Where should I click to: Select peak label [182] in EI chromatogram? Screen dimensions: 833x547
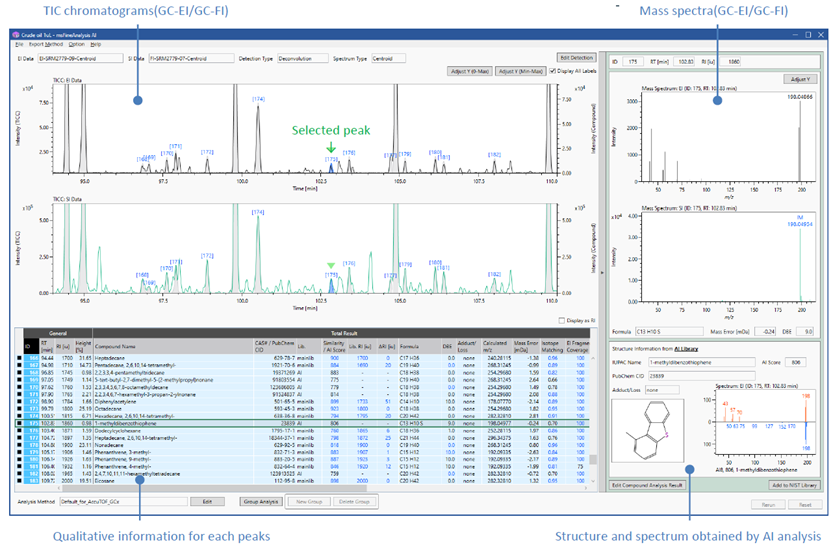pyautogui.click(x=495, y=155)
